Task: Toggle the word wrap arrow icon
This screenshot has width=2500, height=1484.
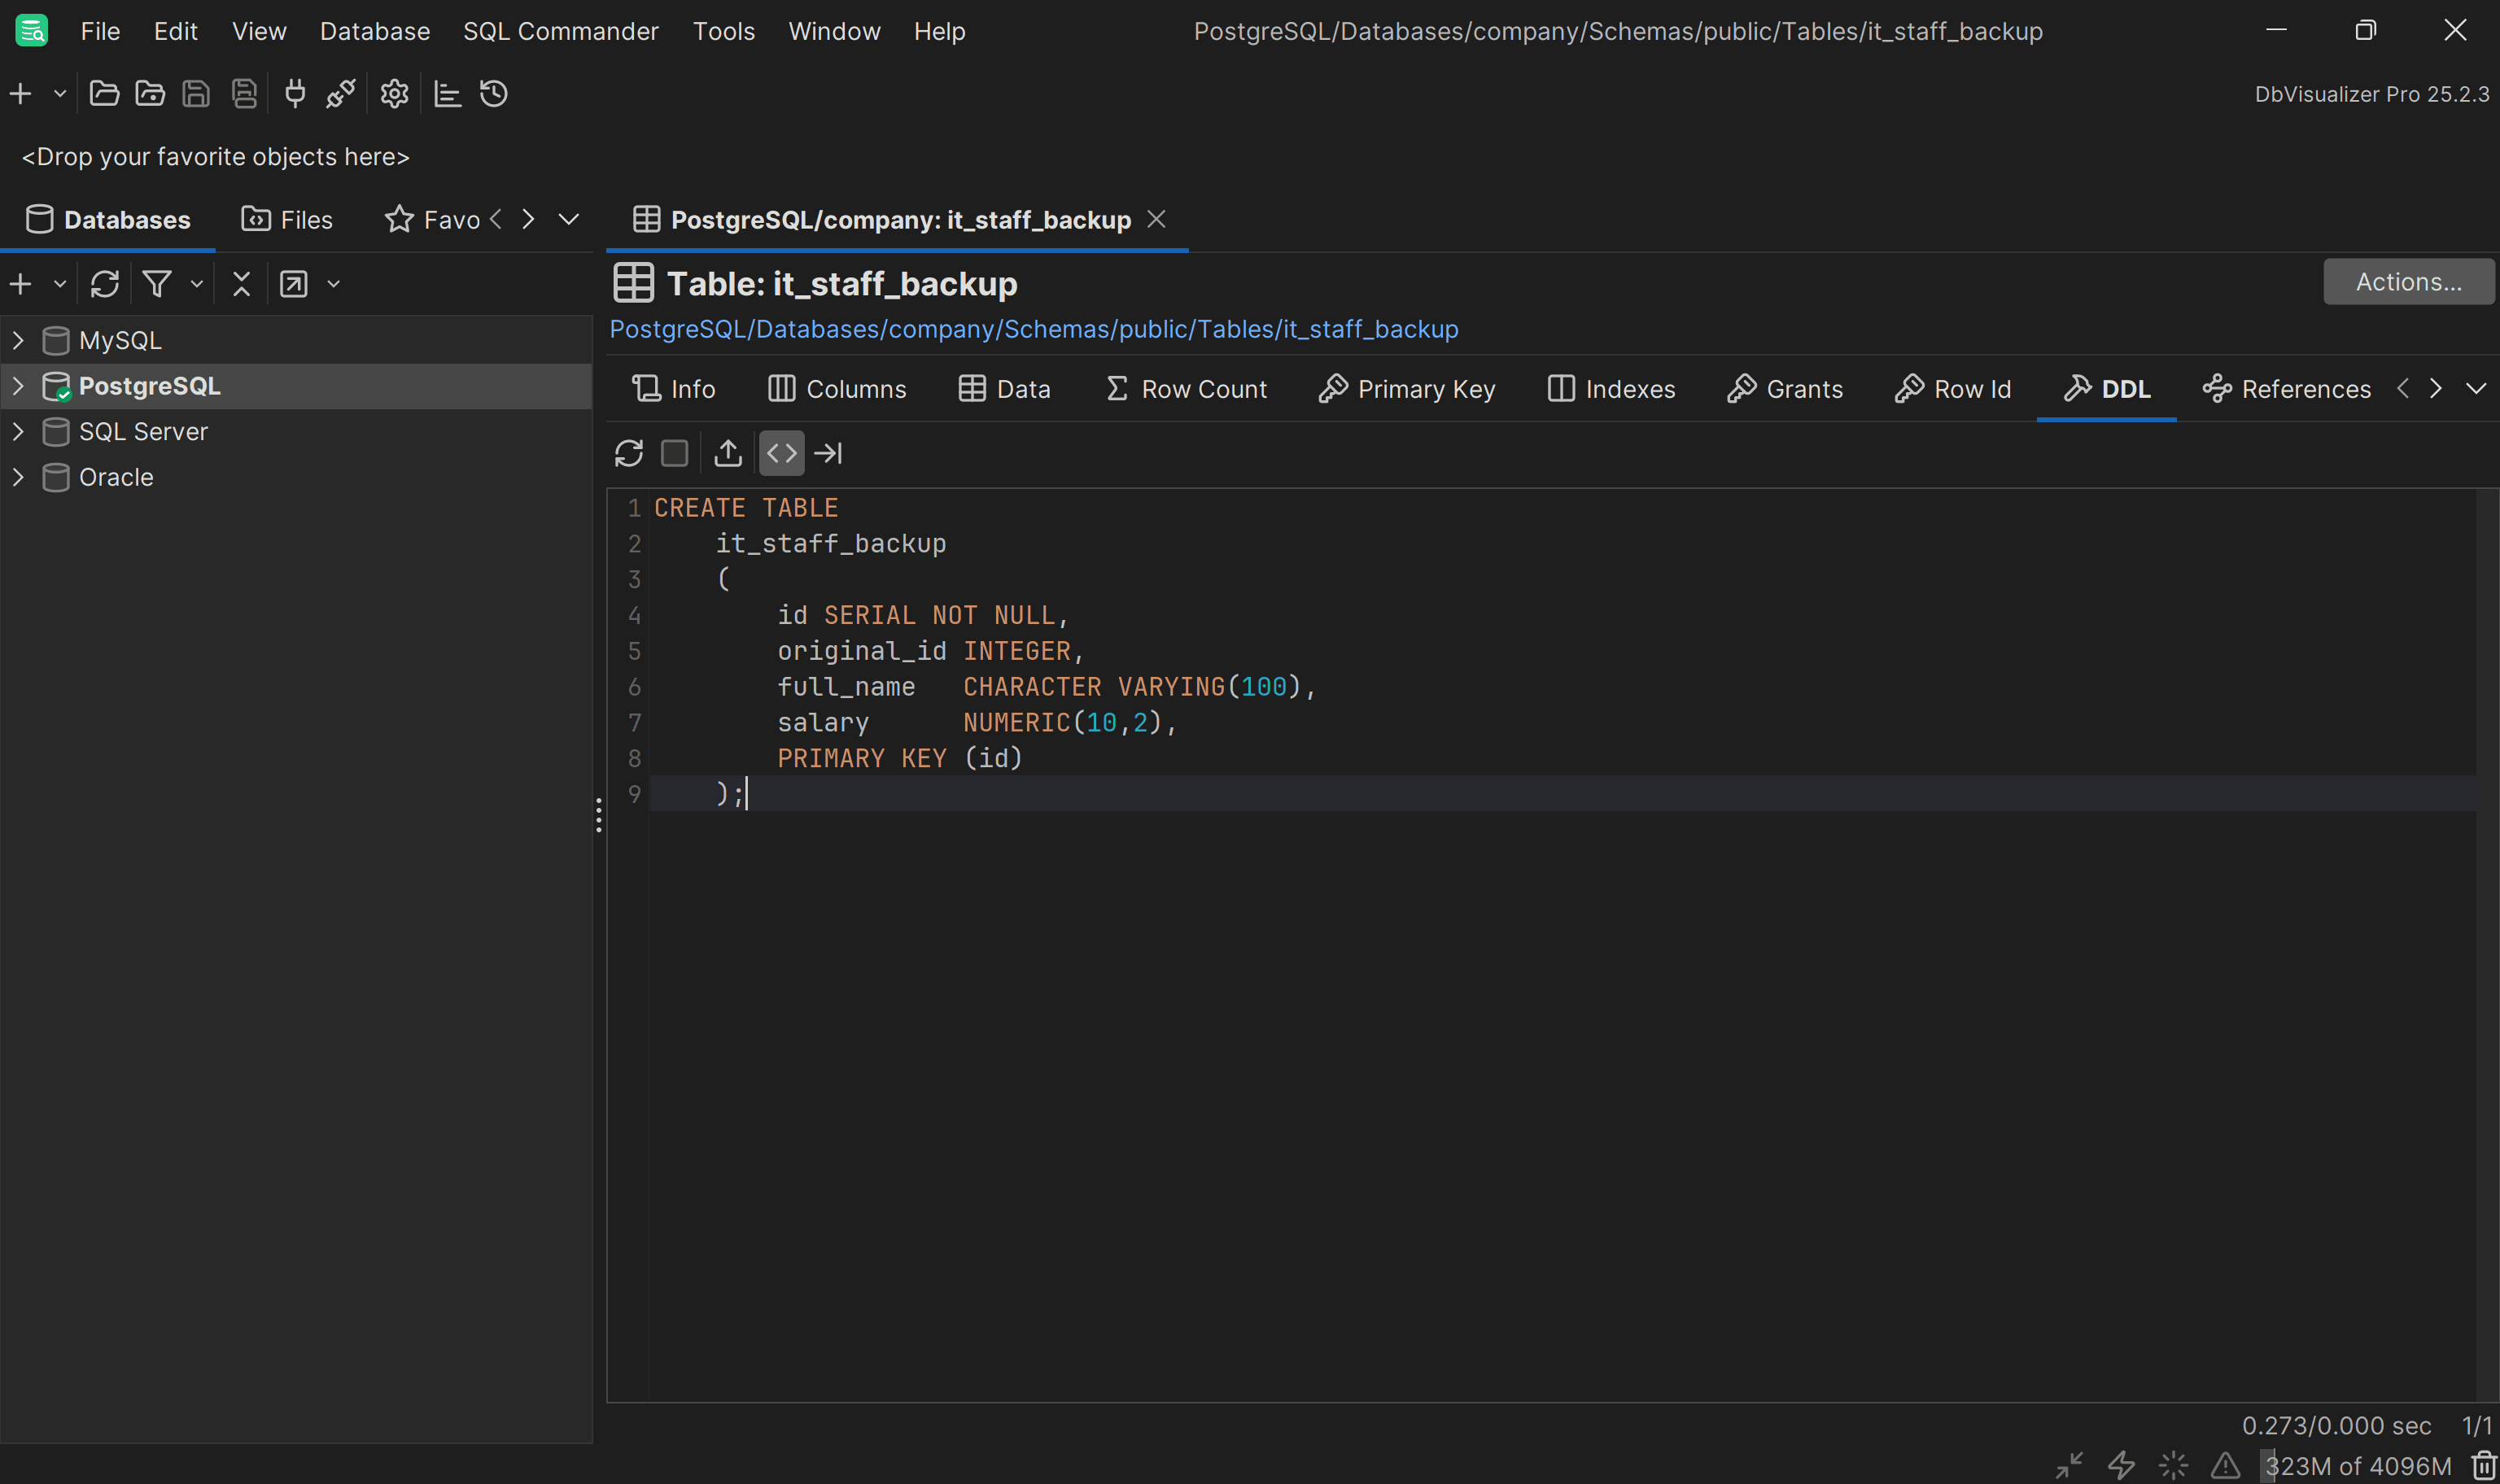Action: click(828, 453)
